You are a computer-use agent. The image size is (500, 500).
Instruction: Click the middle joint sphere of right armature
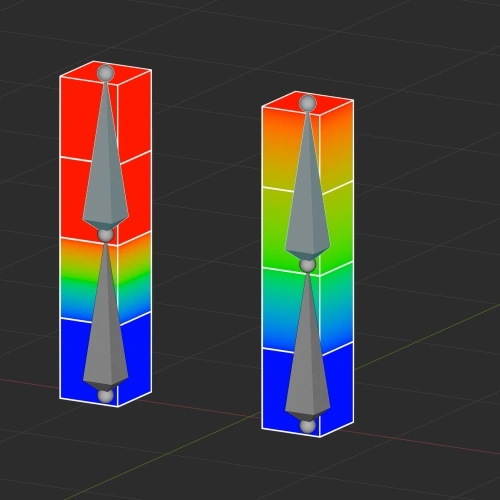[307, 265]
